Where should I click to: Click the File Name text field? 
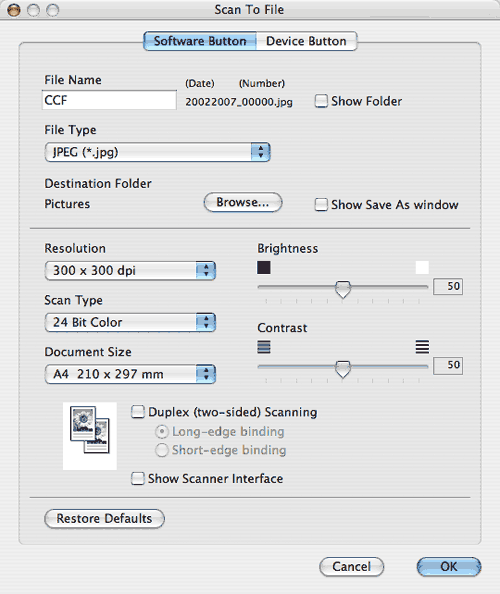(109, 100)
